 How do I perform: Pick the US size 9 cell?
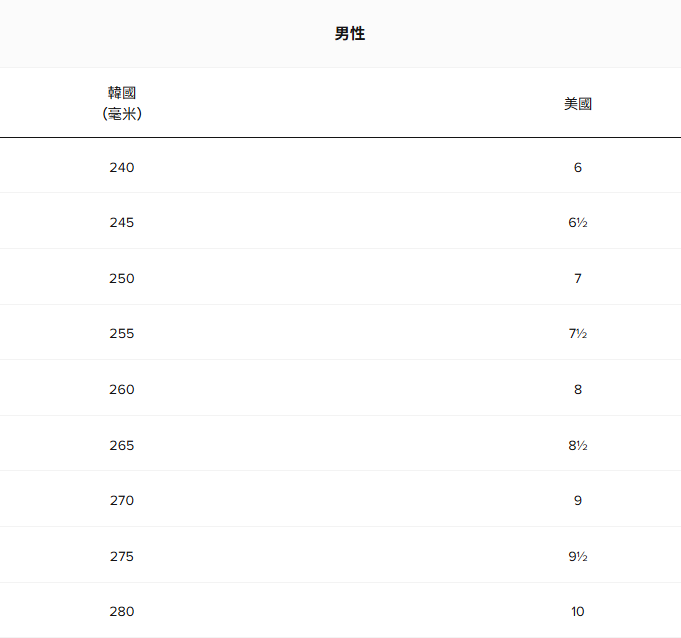coord(577,500)
